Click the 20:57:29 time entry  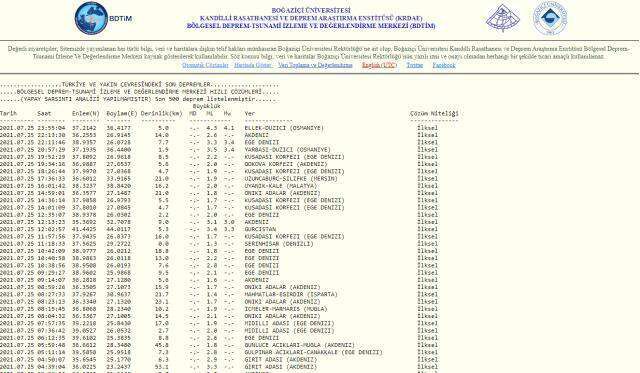(x=51, y=150)
